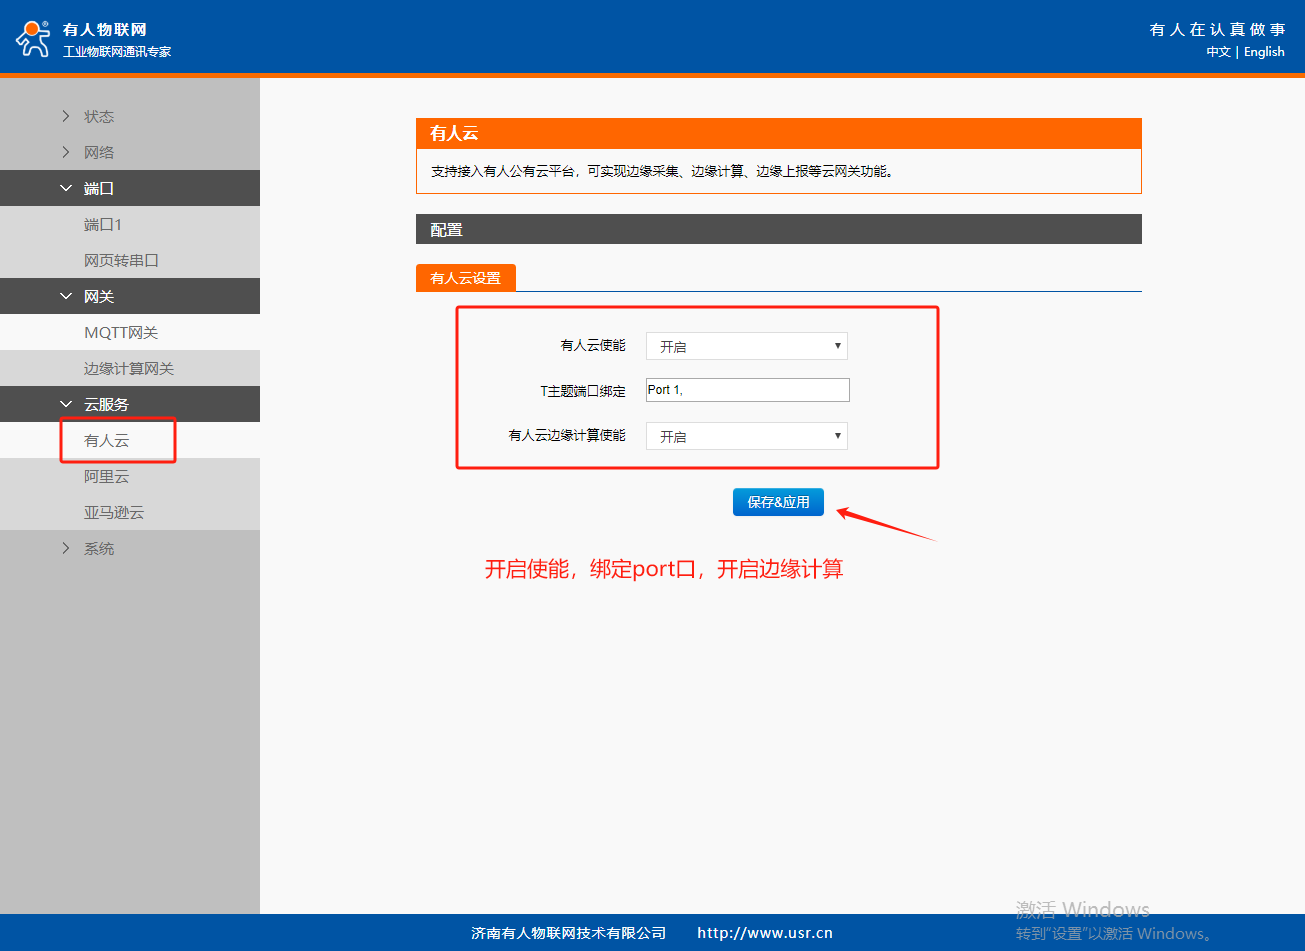Open 有人云使能 dropdown
Viewport: 1305px width, 951px height.
tap(746, 346)
